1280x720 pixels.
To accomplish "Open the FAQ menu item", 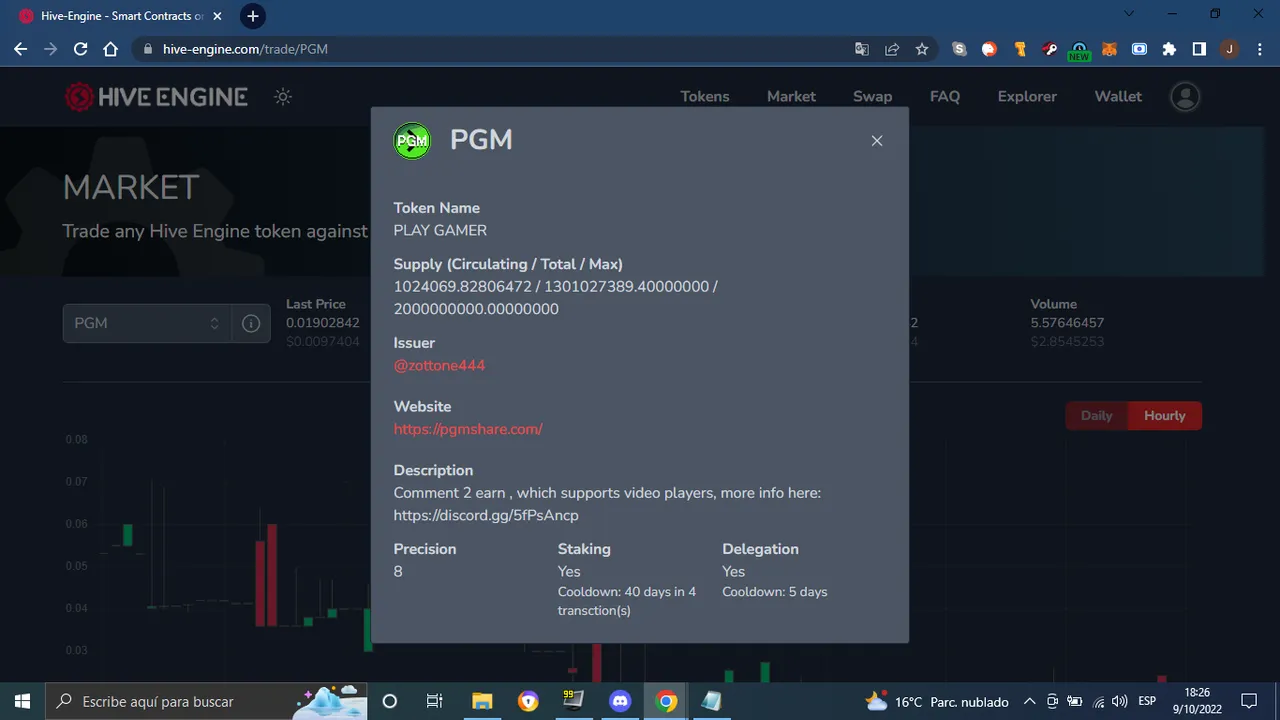I will [945, 97].
